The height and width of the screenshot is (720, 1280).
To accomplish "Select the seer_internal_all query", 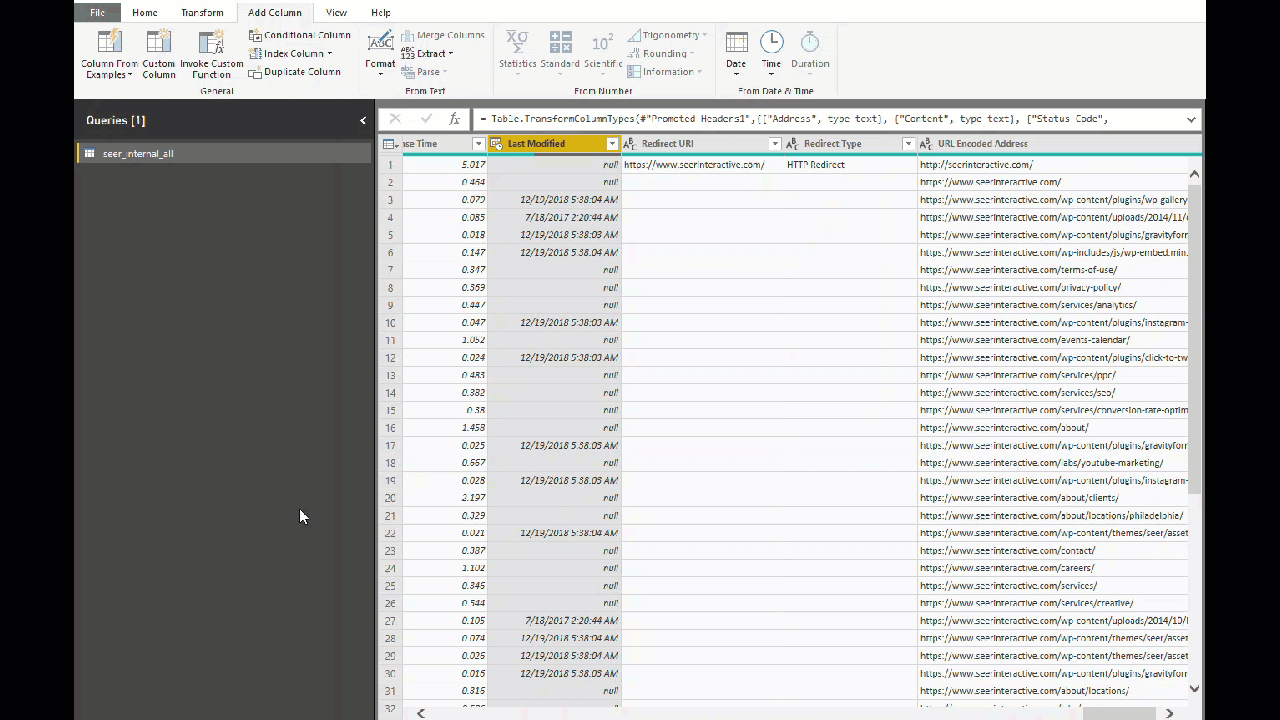I will coord(138,154).
